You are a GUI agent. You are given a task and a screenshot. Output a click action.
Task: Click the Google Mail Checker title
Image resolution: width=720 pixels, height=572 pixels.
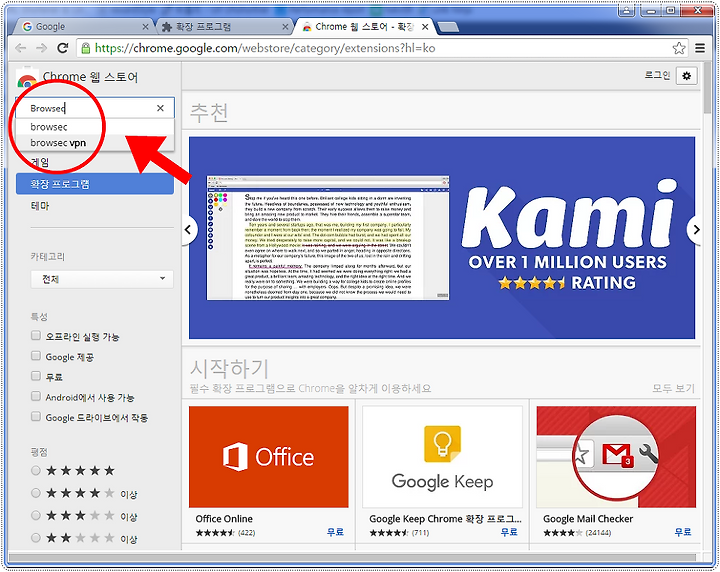pyautogui.click(x=588, y=519)
